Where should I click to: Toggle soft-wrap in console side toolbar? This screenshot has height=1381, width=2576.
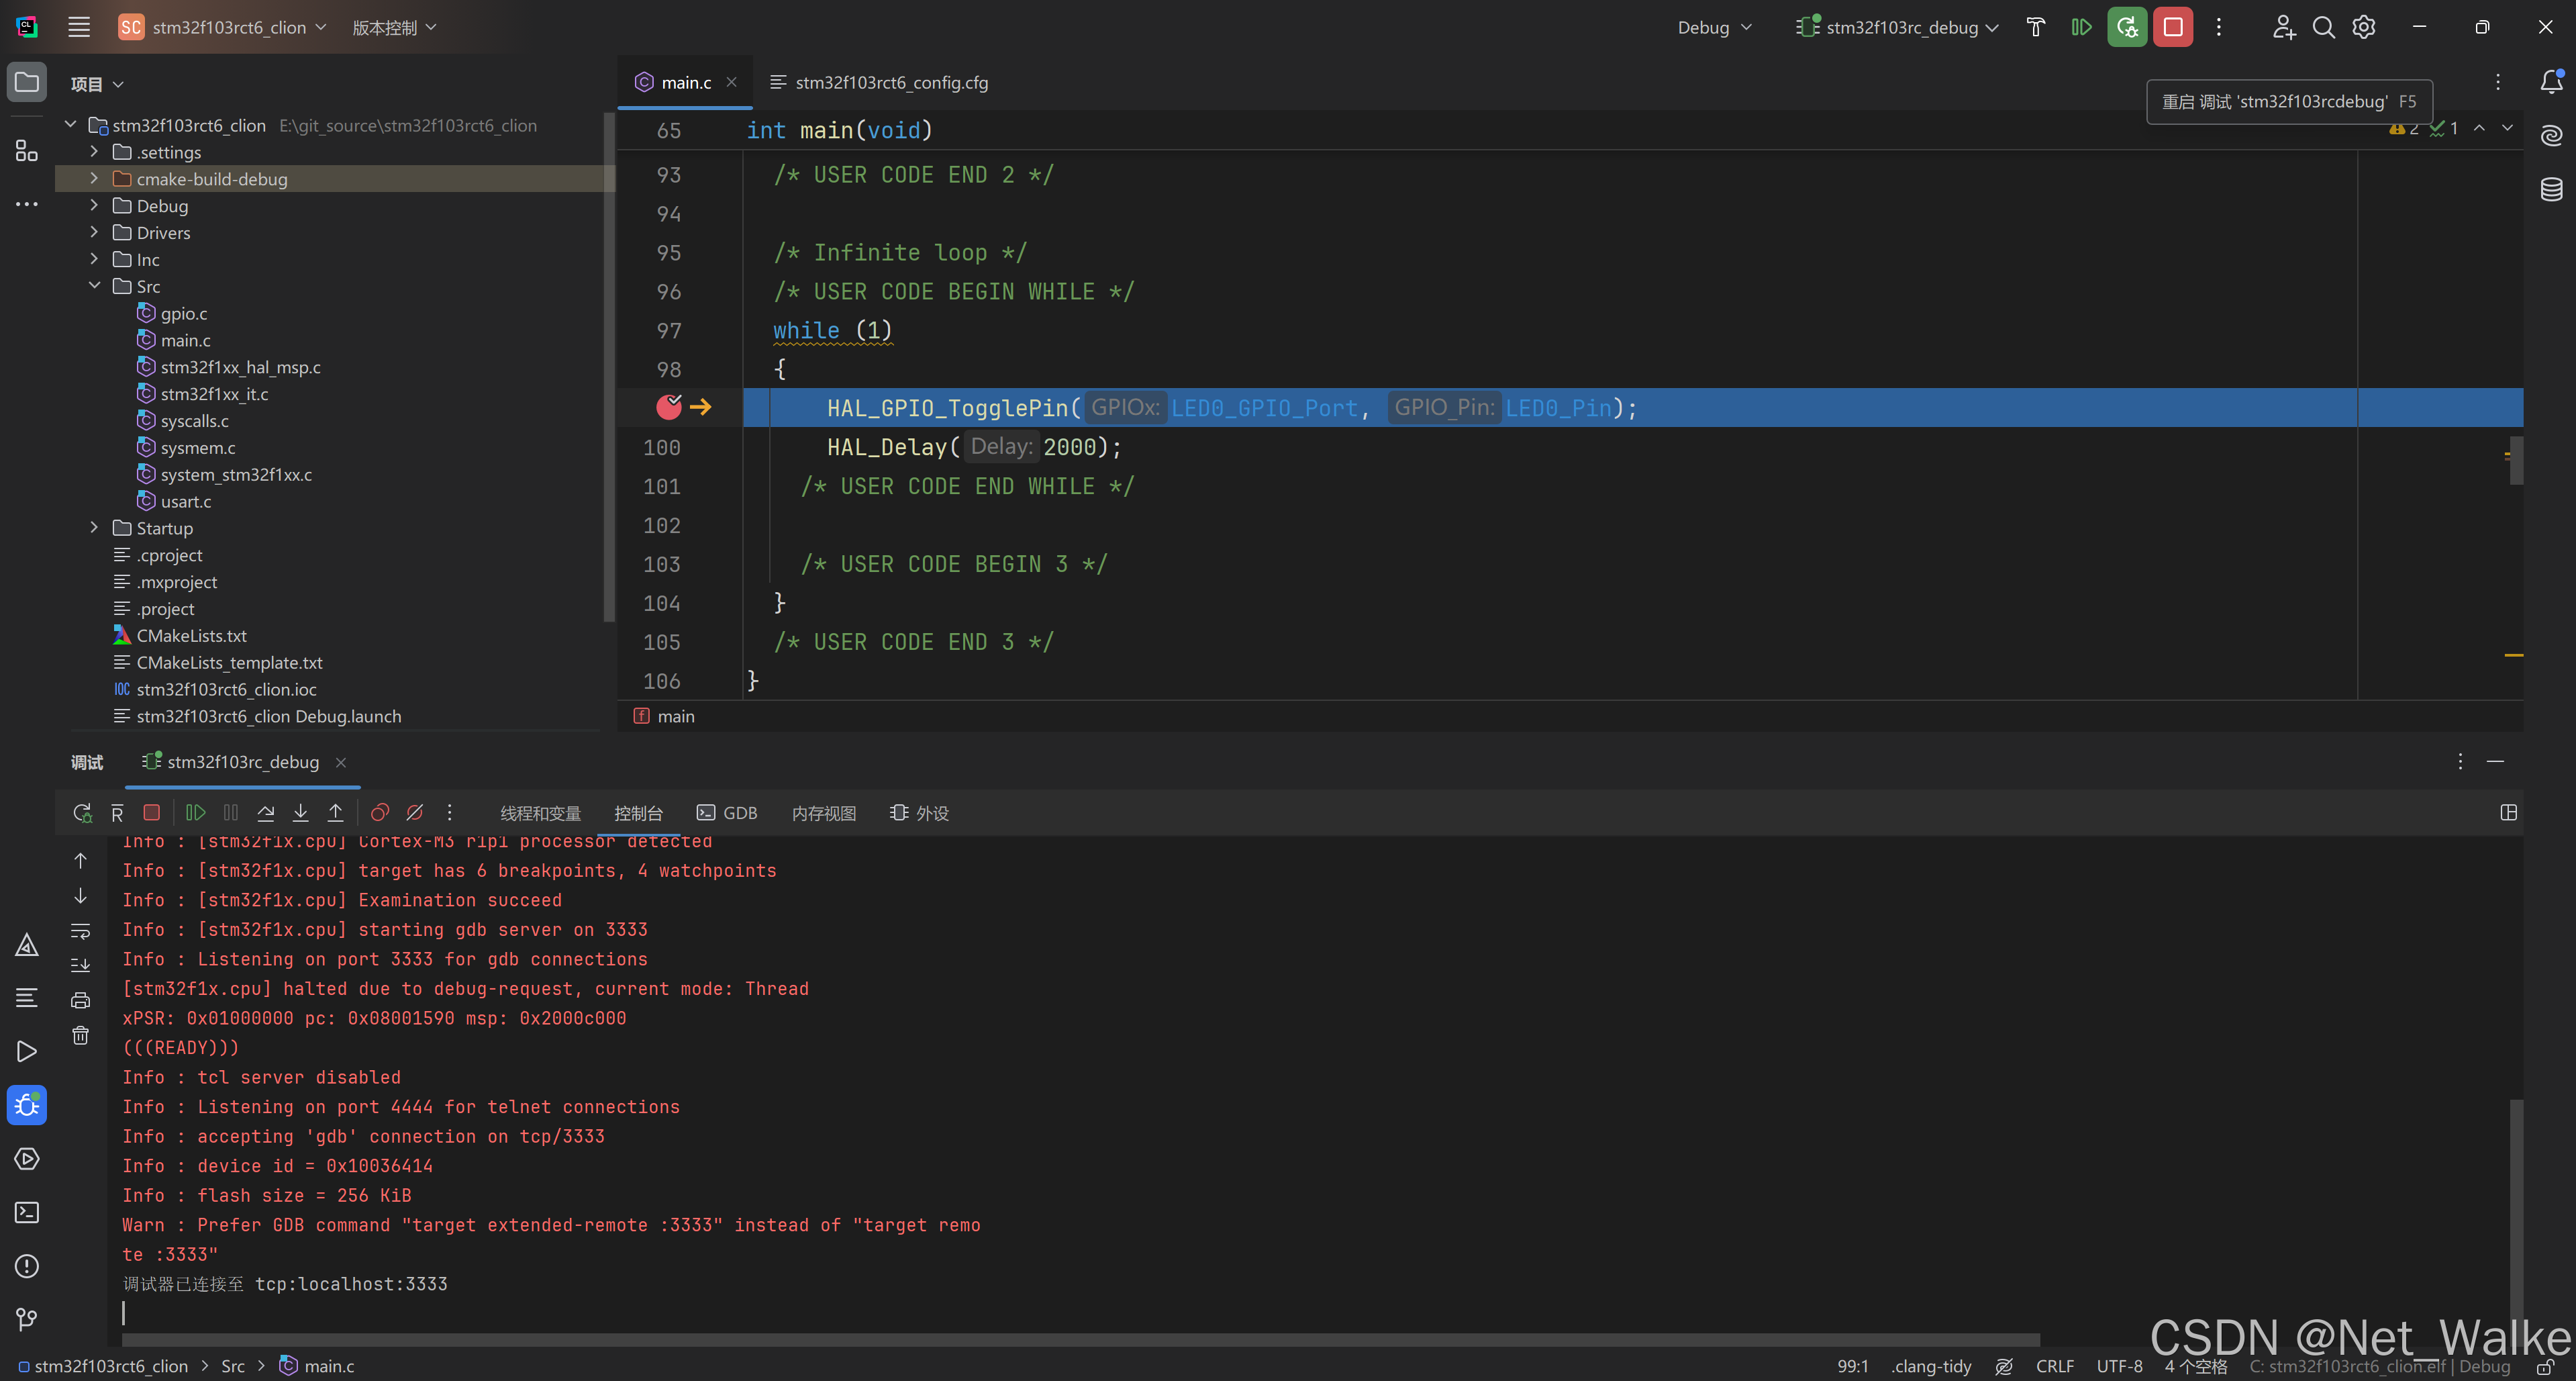click(81, 931)
